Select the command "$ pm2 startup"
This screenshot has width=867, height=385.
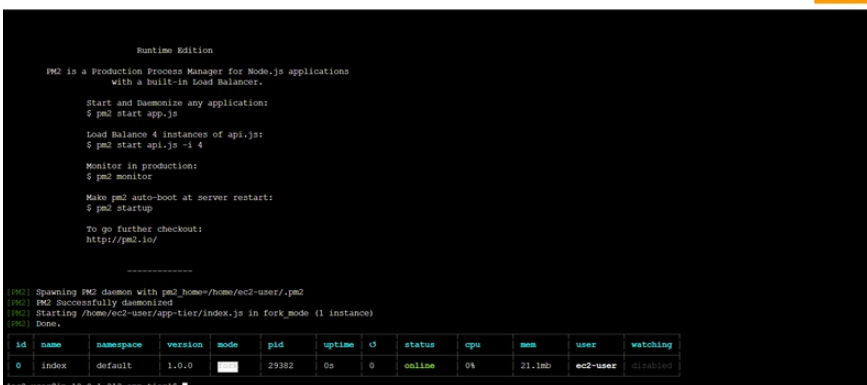(x=119, y=209)
